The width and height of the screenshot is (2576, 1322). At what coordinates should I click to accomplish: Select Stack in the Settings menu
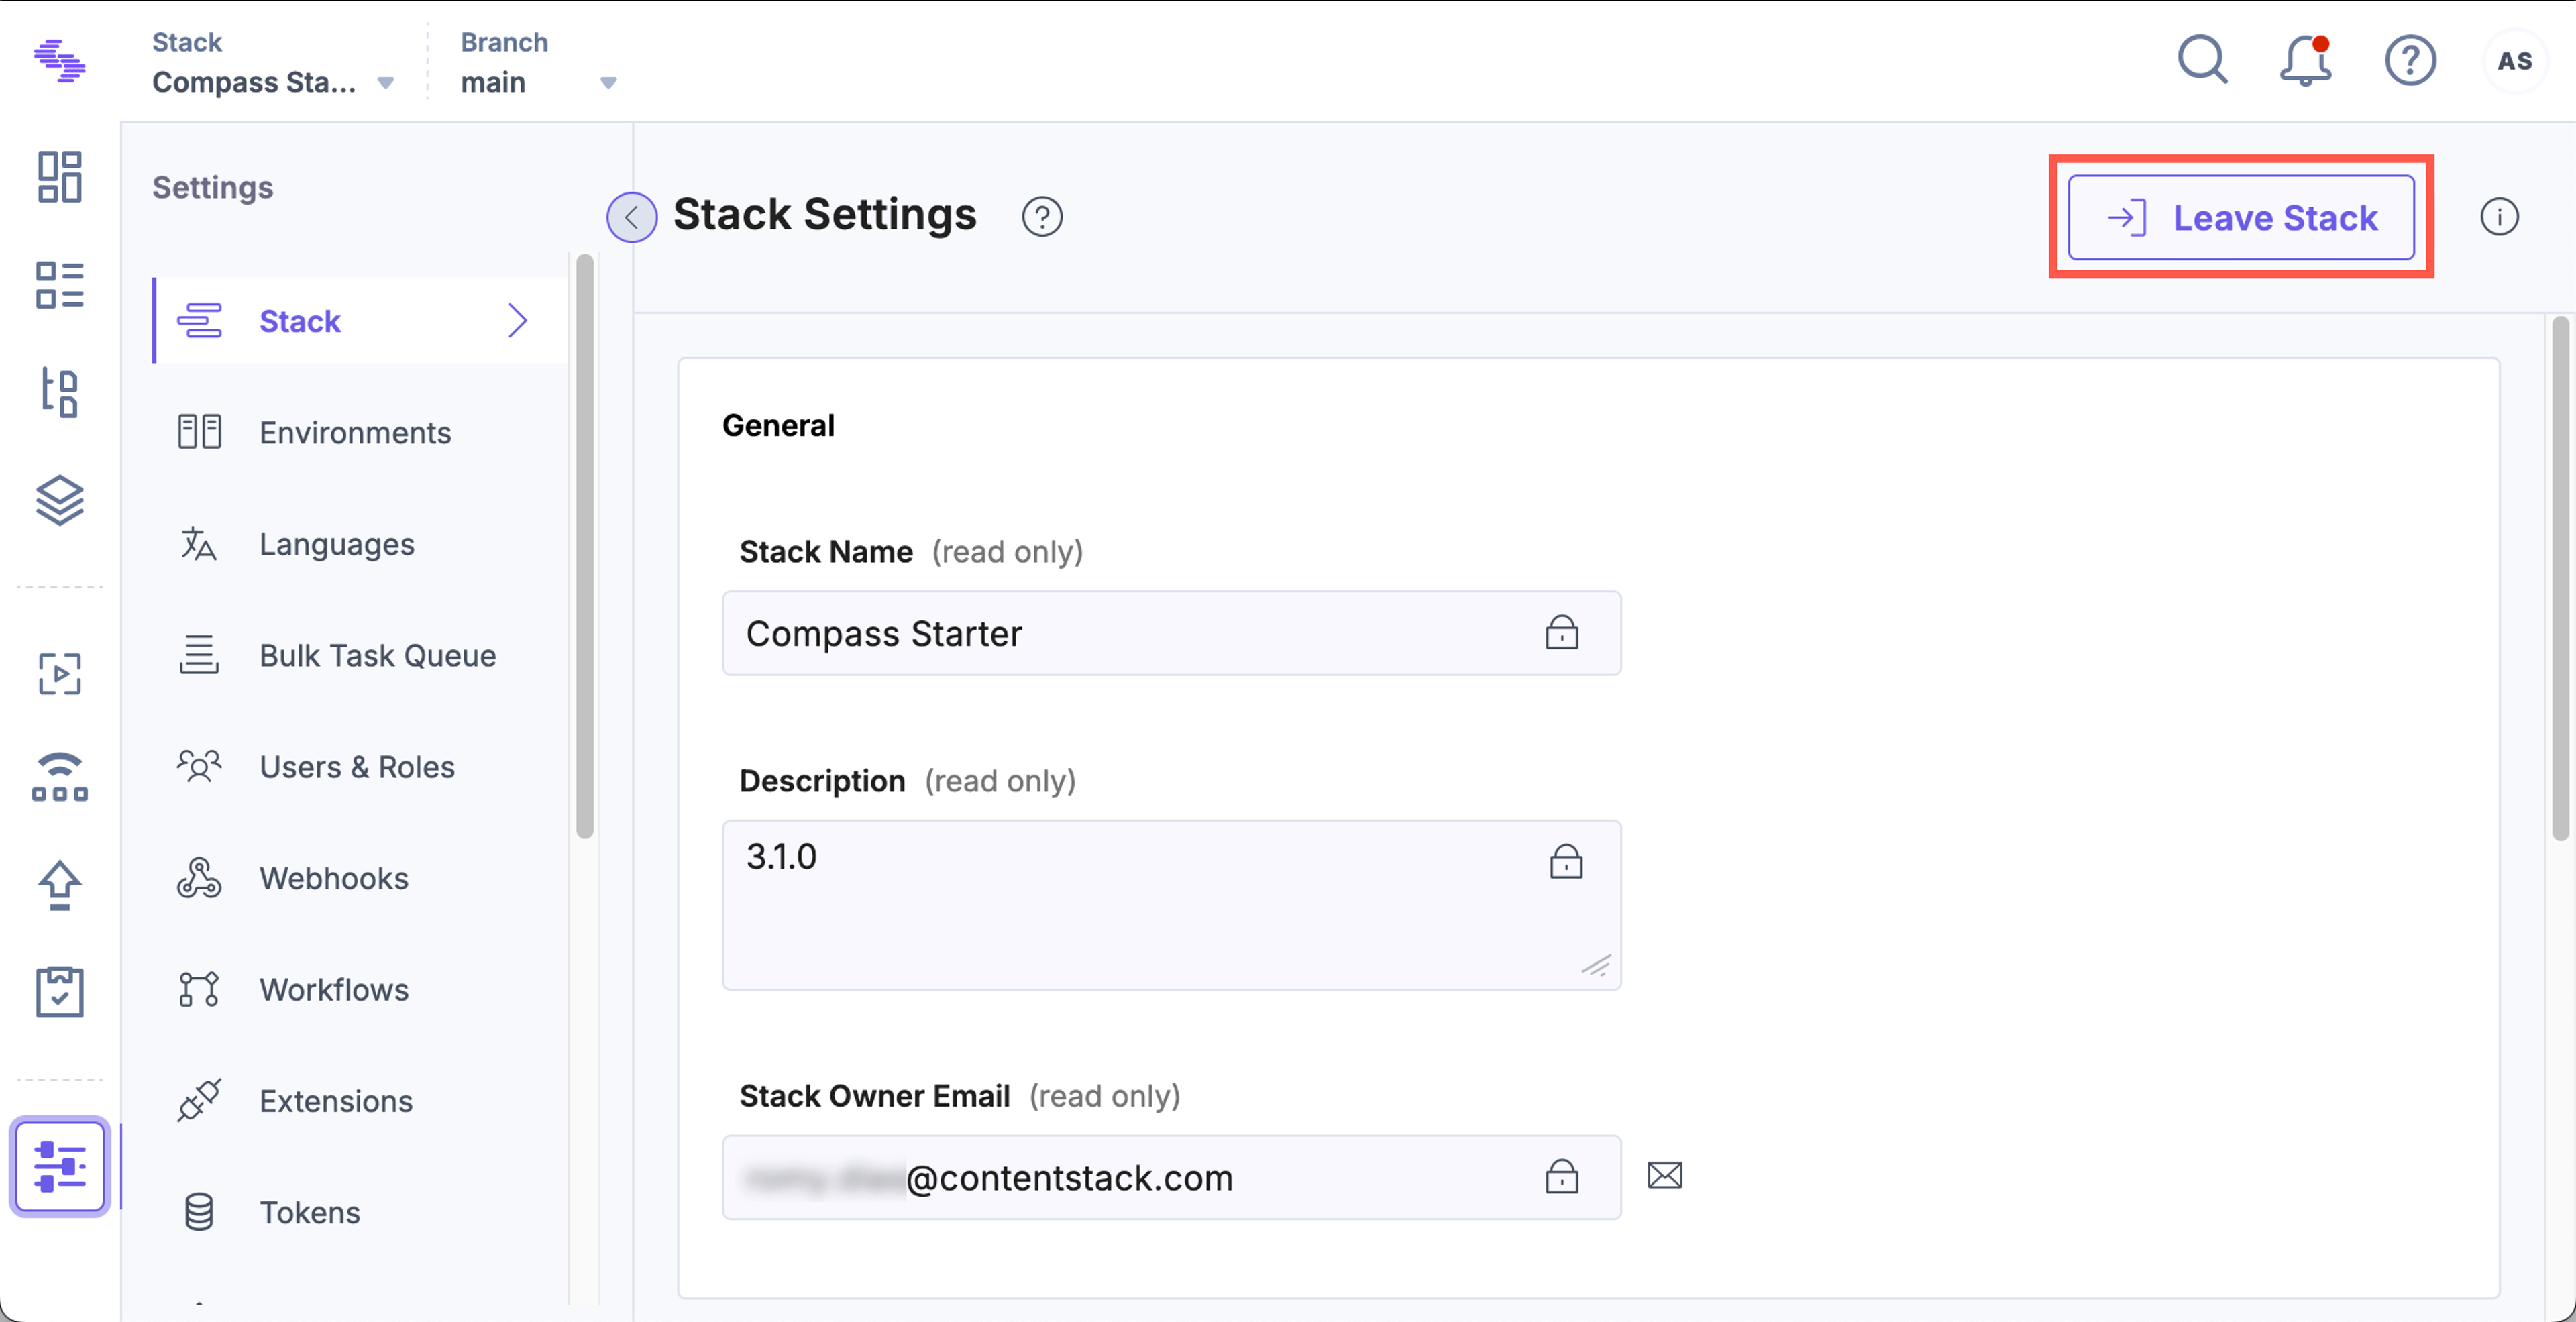click(361, 321)
